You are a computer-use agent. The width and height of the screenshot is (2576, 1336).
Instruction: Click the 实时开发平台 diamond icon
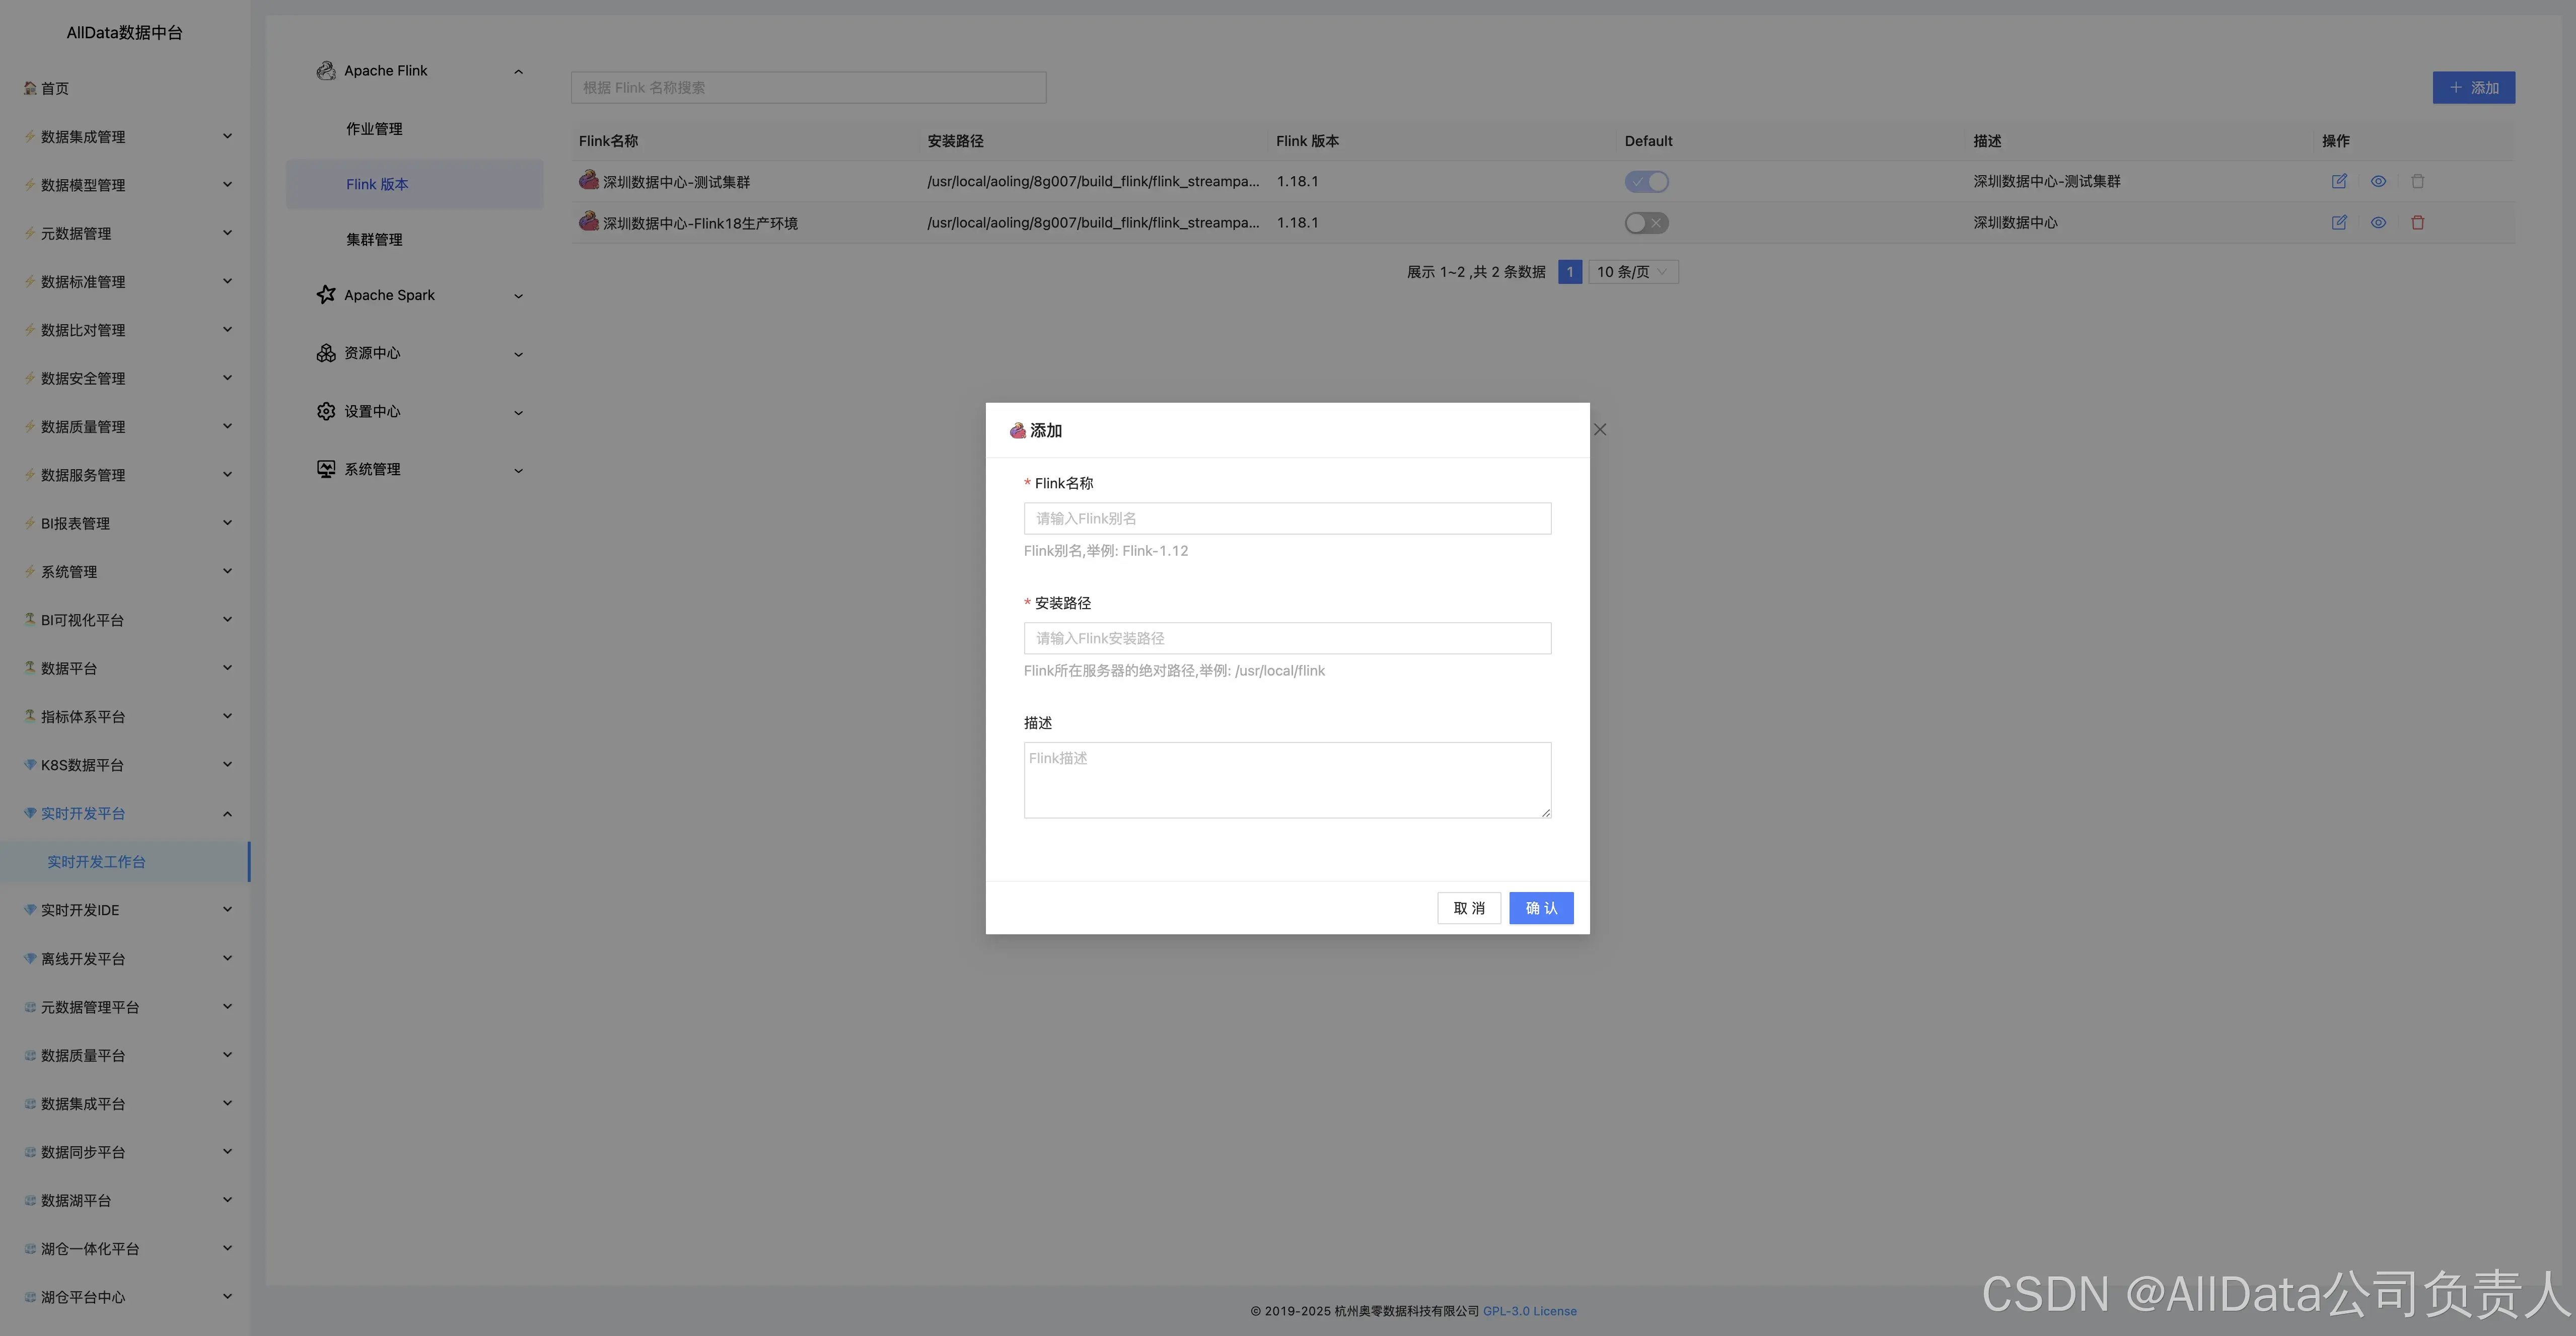point(30,813)
